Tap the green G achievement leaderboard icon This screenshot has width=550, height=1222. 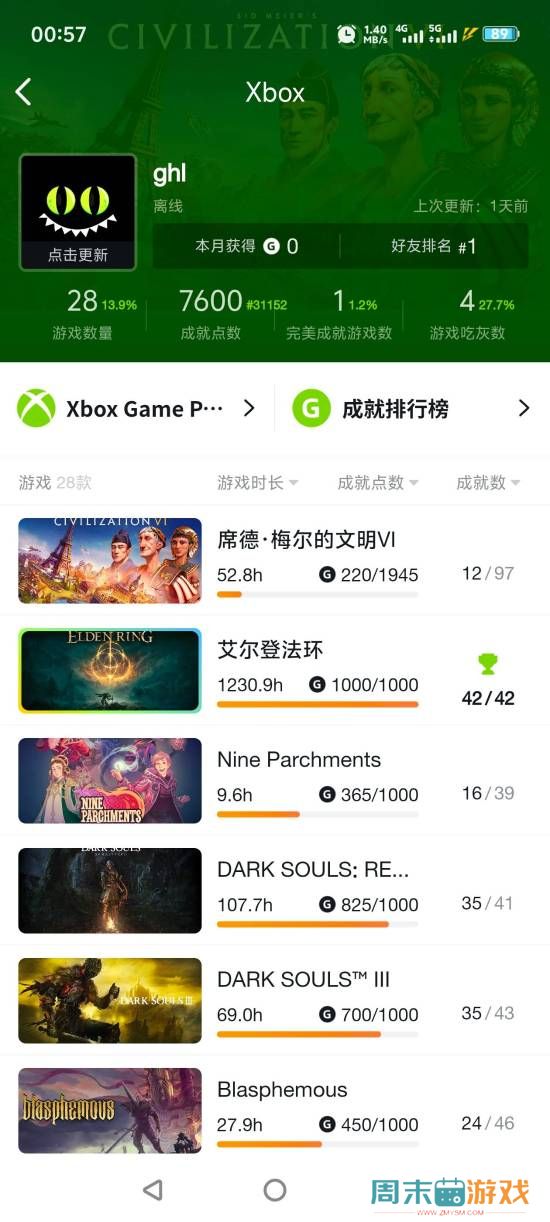[311, 408]
